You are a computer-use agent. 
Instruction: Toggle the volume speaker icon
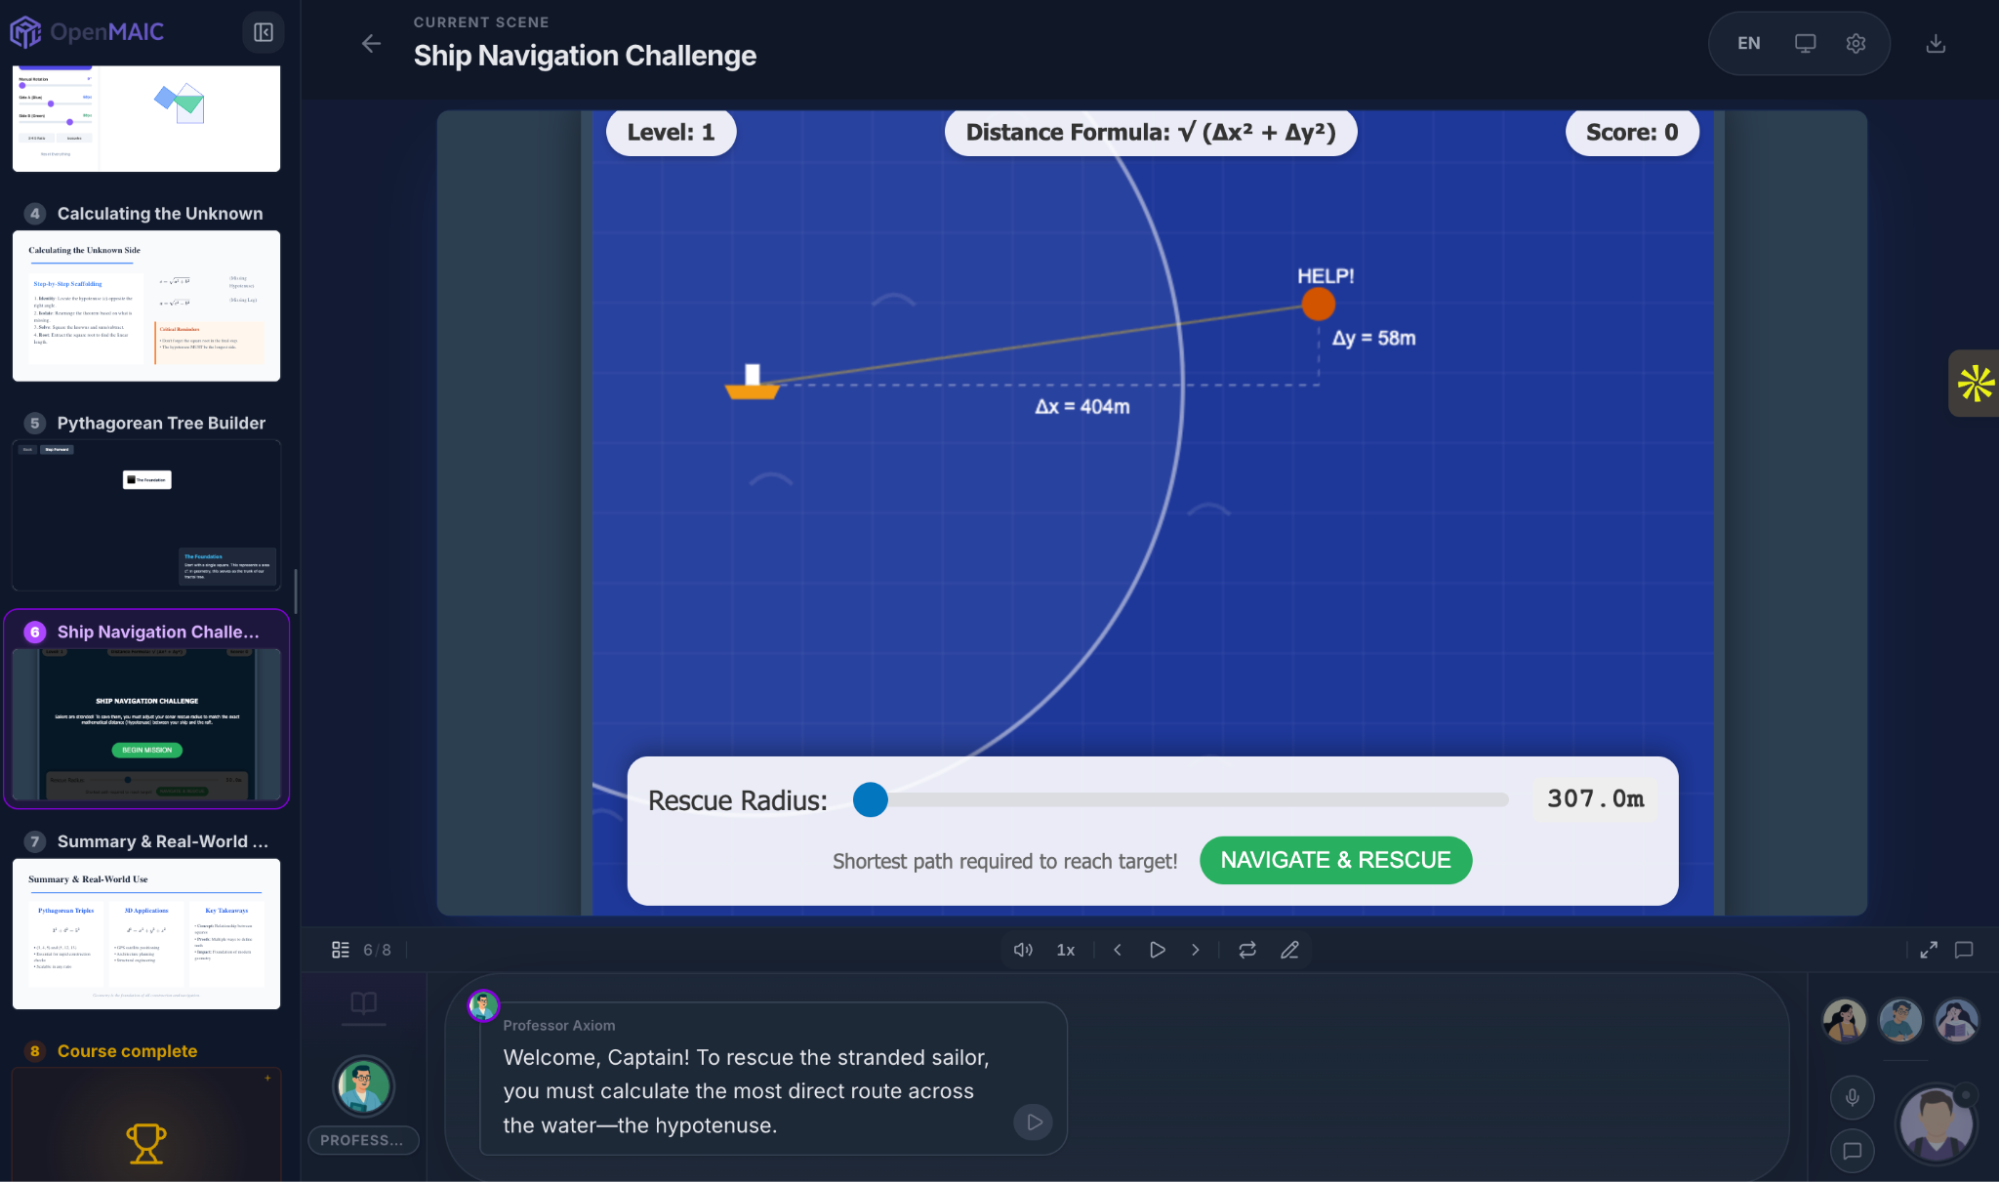pos(1023,949)
